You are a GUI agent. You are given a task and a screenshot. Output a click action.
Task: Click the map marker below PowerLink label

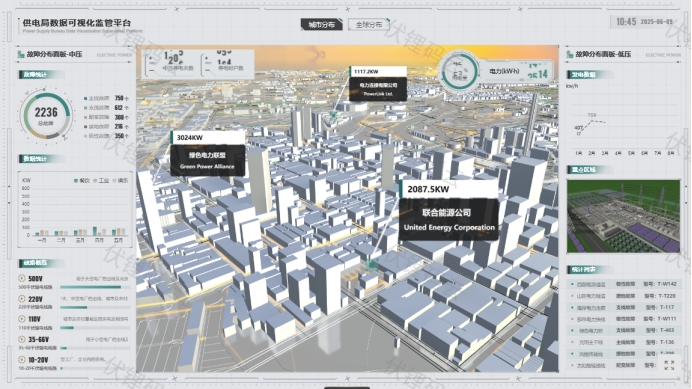(333, 115)
